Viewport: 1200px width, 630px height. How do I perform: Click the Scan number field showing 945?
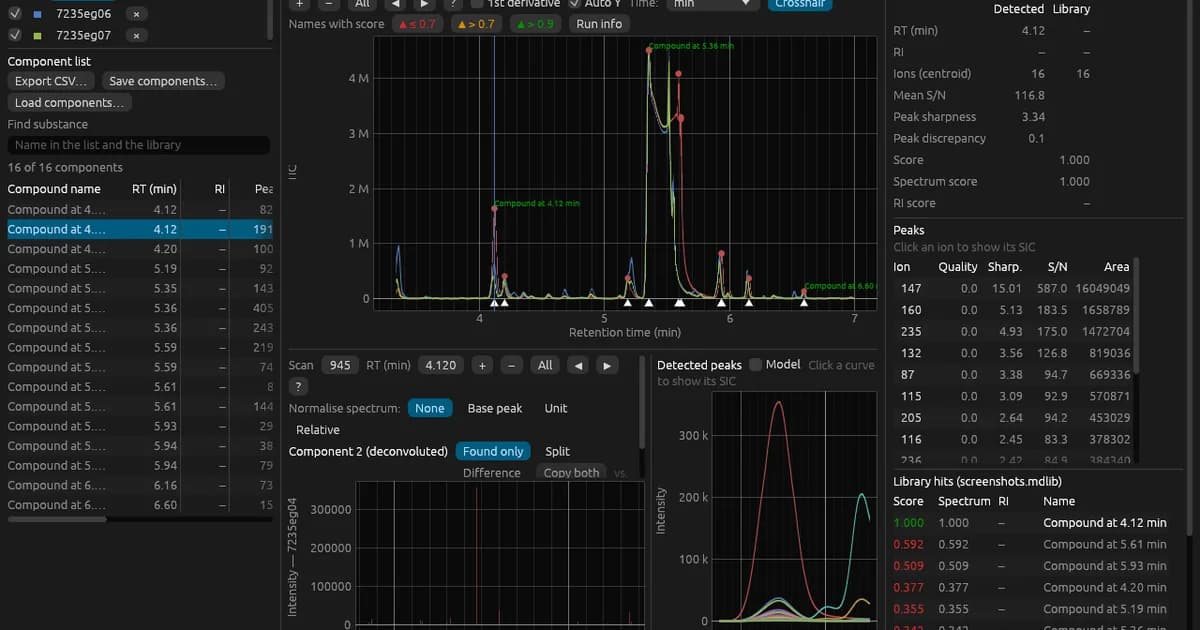tap(340, 365)
